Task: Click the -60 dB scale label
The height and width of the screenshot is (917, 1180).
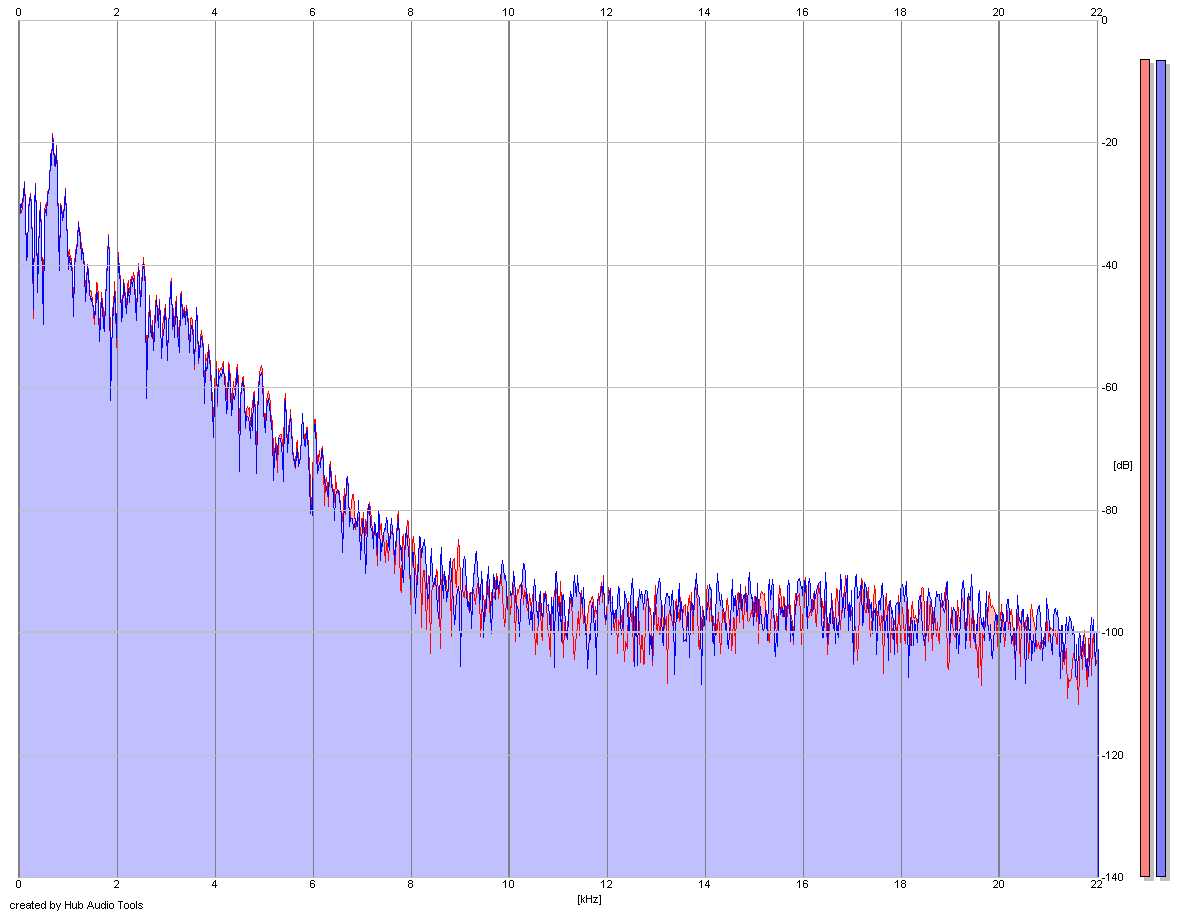Action: (x=1110, y=387)
